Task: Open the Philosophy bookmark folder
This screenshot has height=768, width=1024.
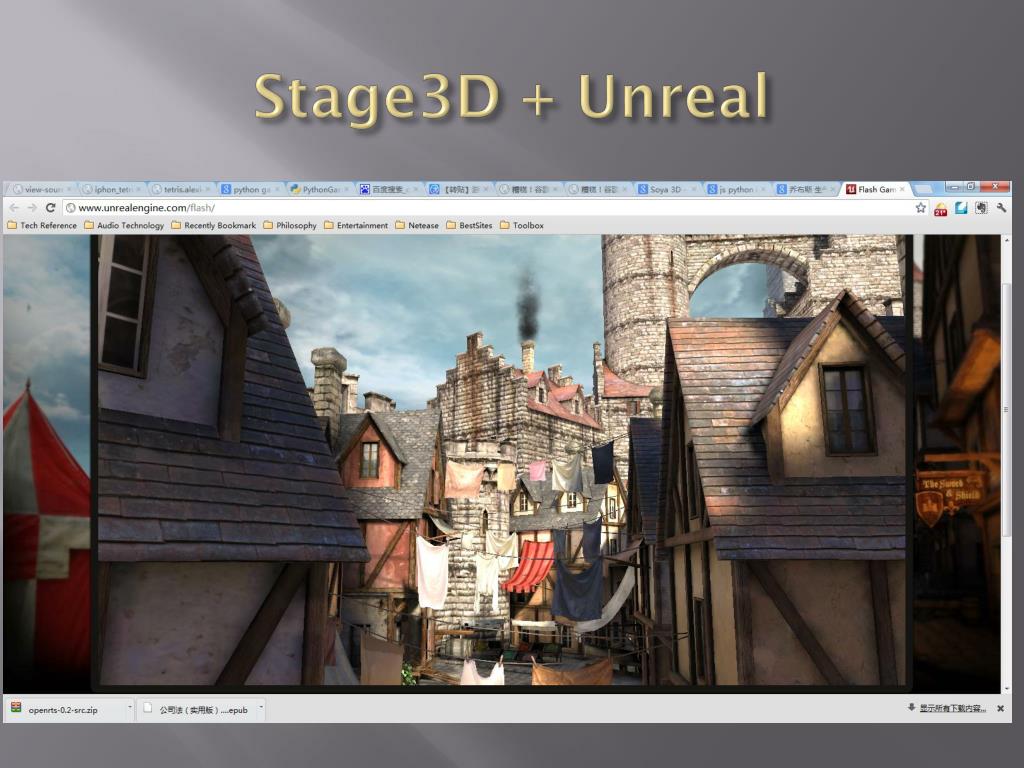Action: pos(290,225)
